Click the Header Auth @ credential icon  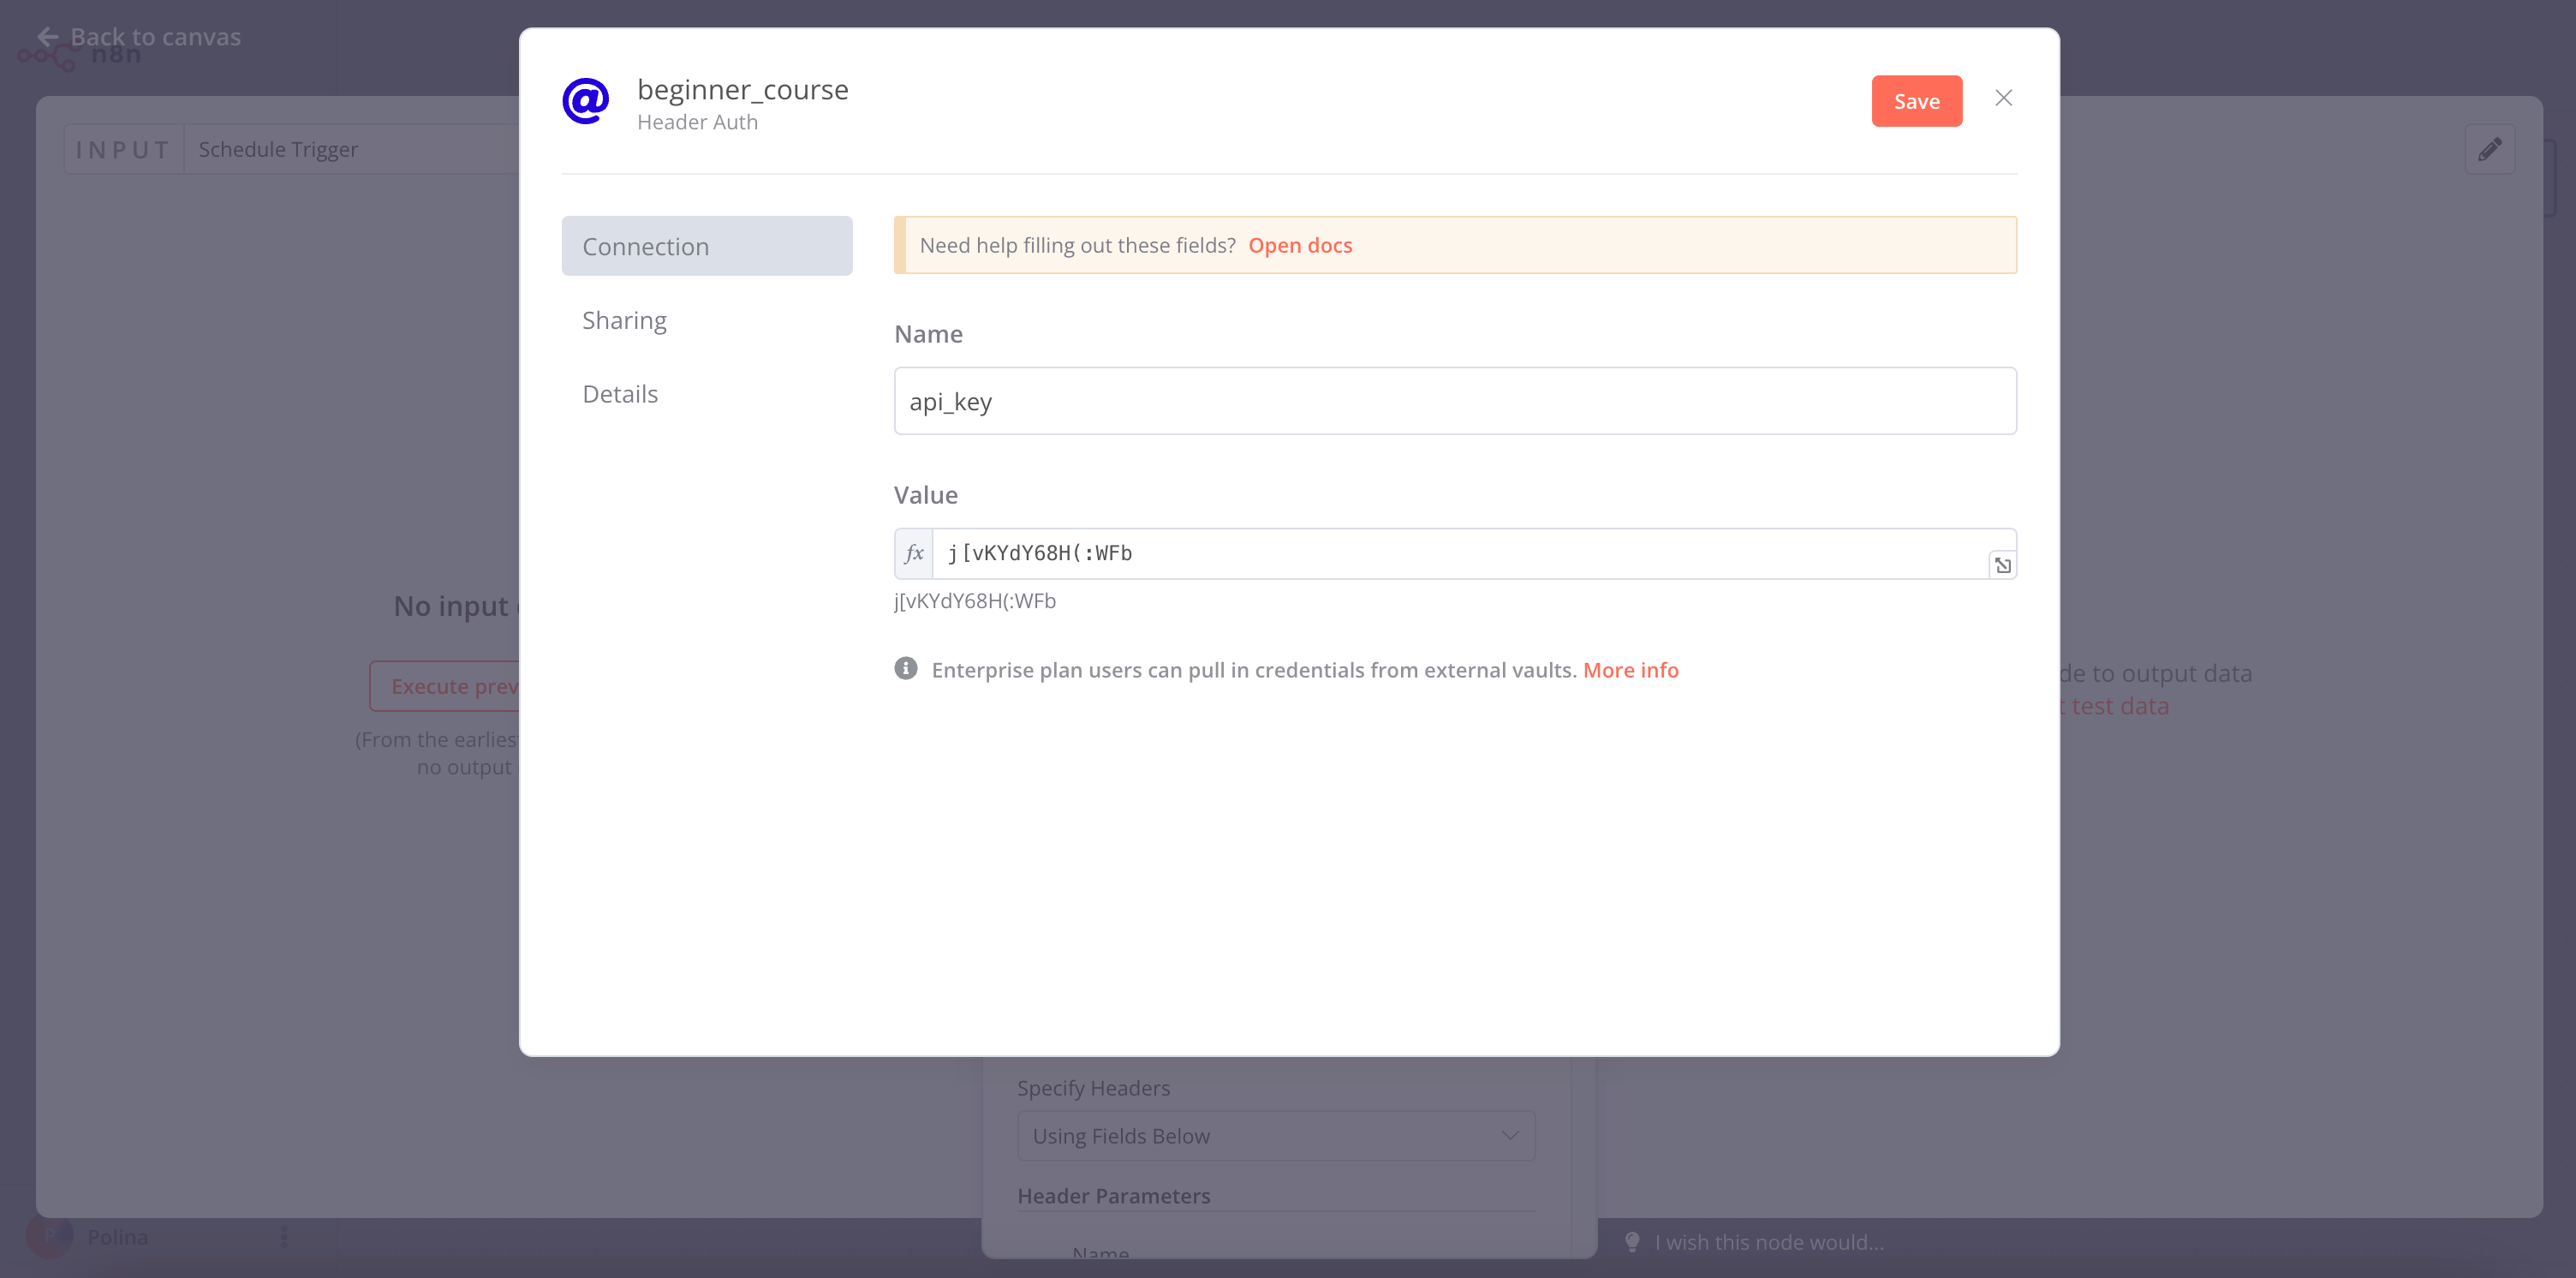pos(586,100)
